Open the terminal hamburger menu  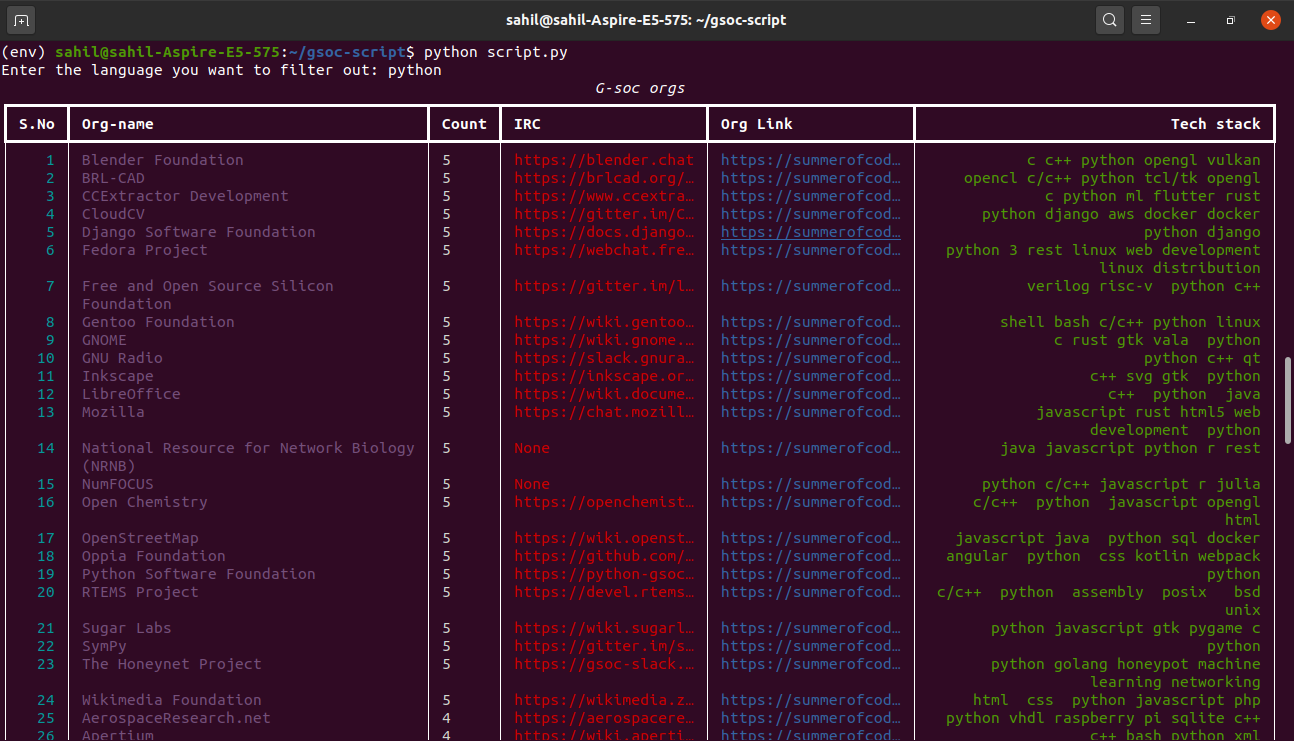point(1146,19)
